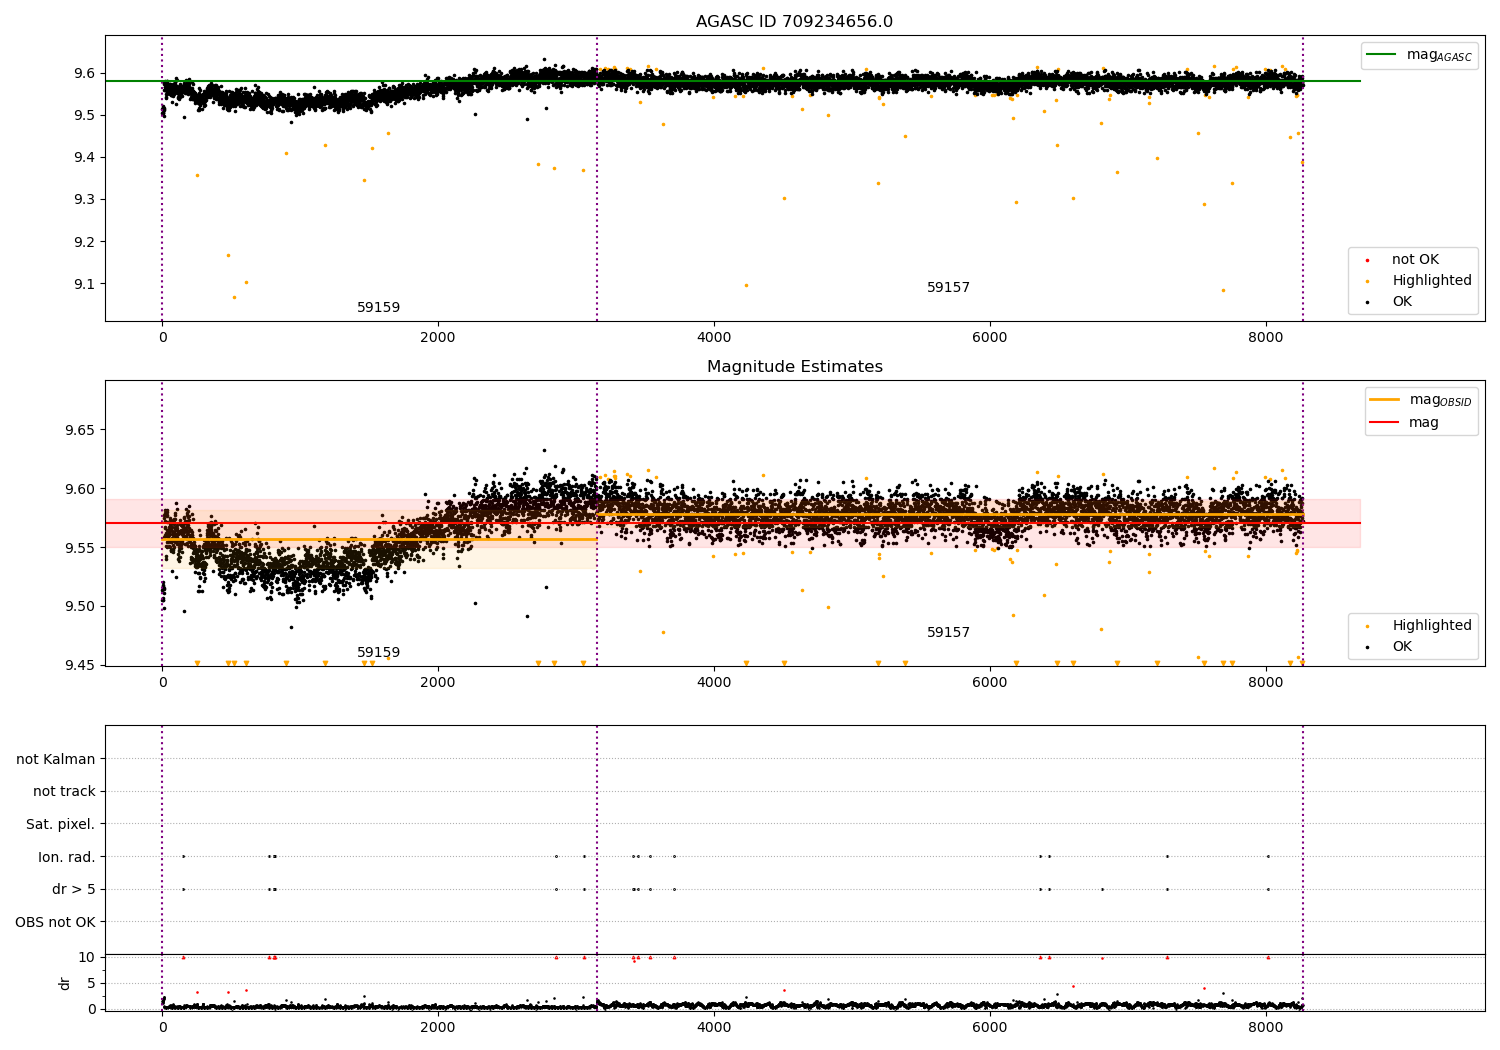Click the 6000 x-axis tick under top plot

[x=990, y=338]
